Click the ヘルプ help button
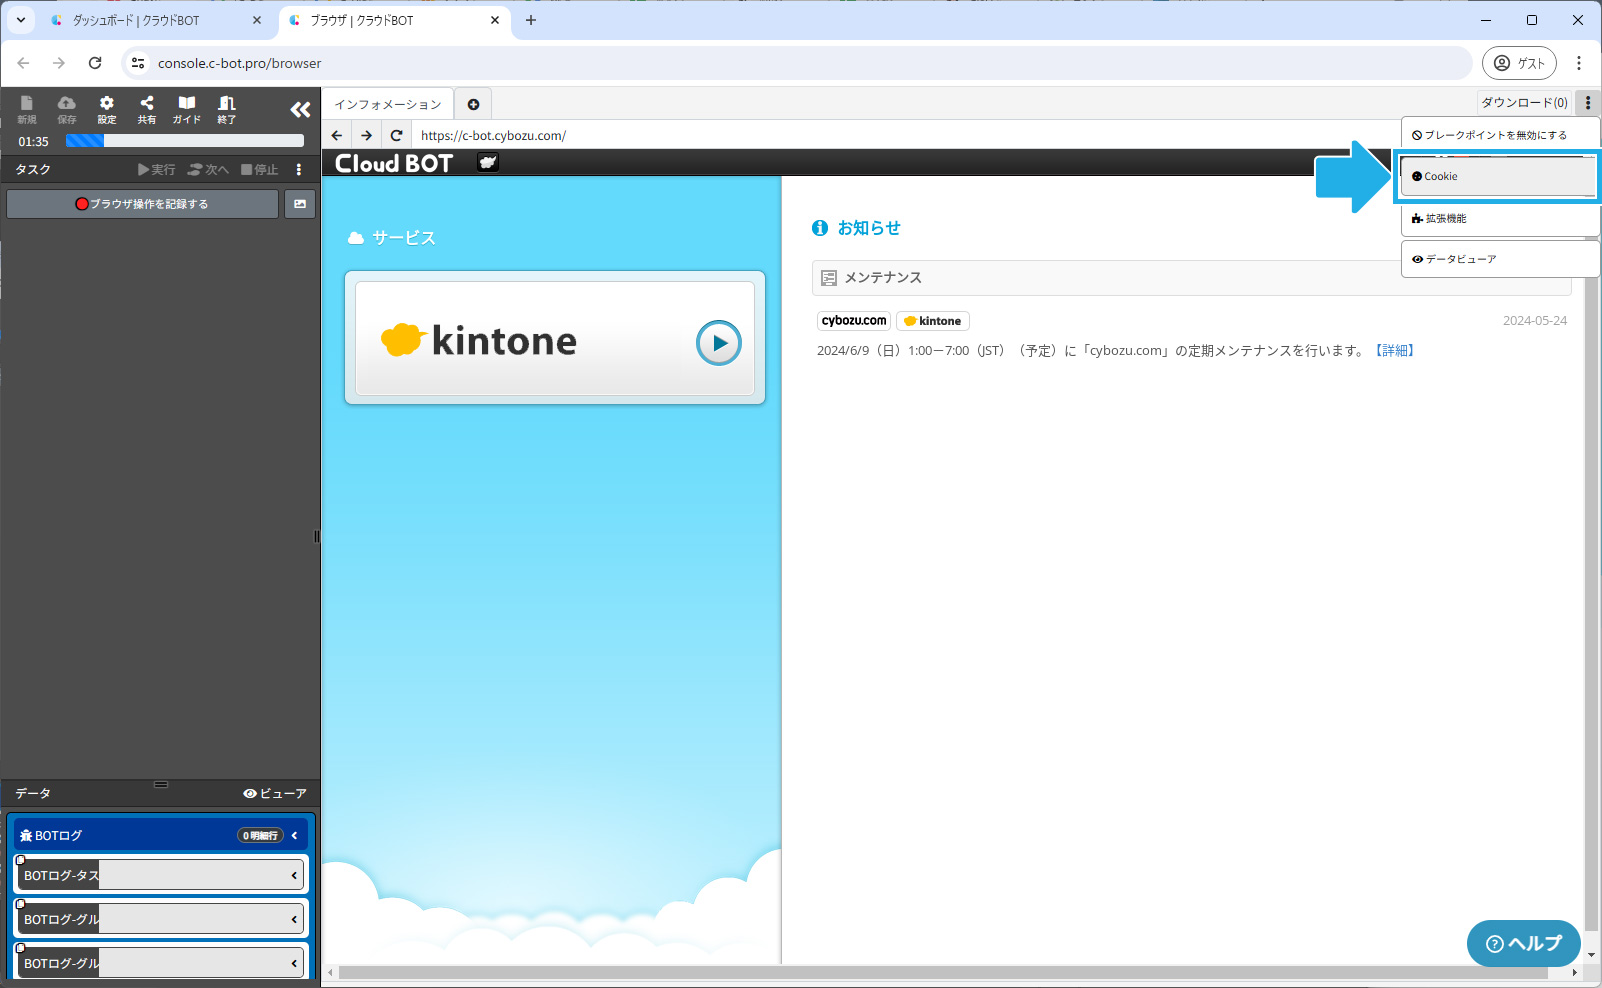 (x=1523, y=943)
